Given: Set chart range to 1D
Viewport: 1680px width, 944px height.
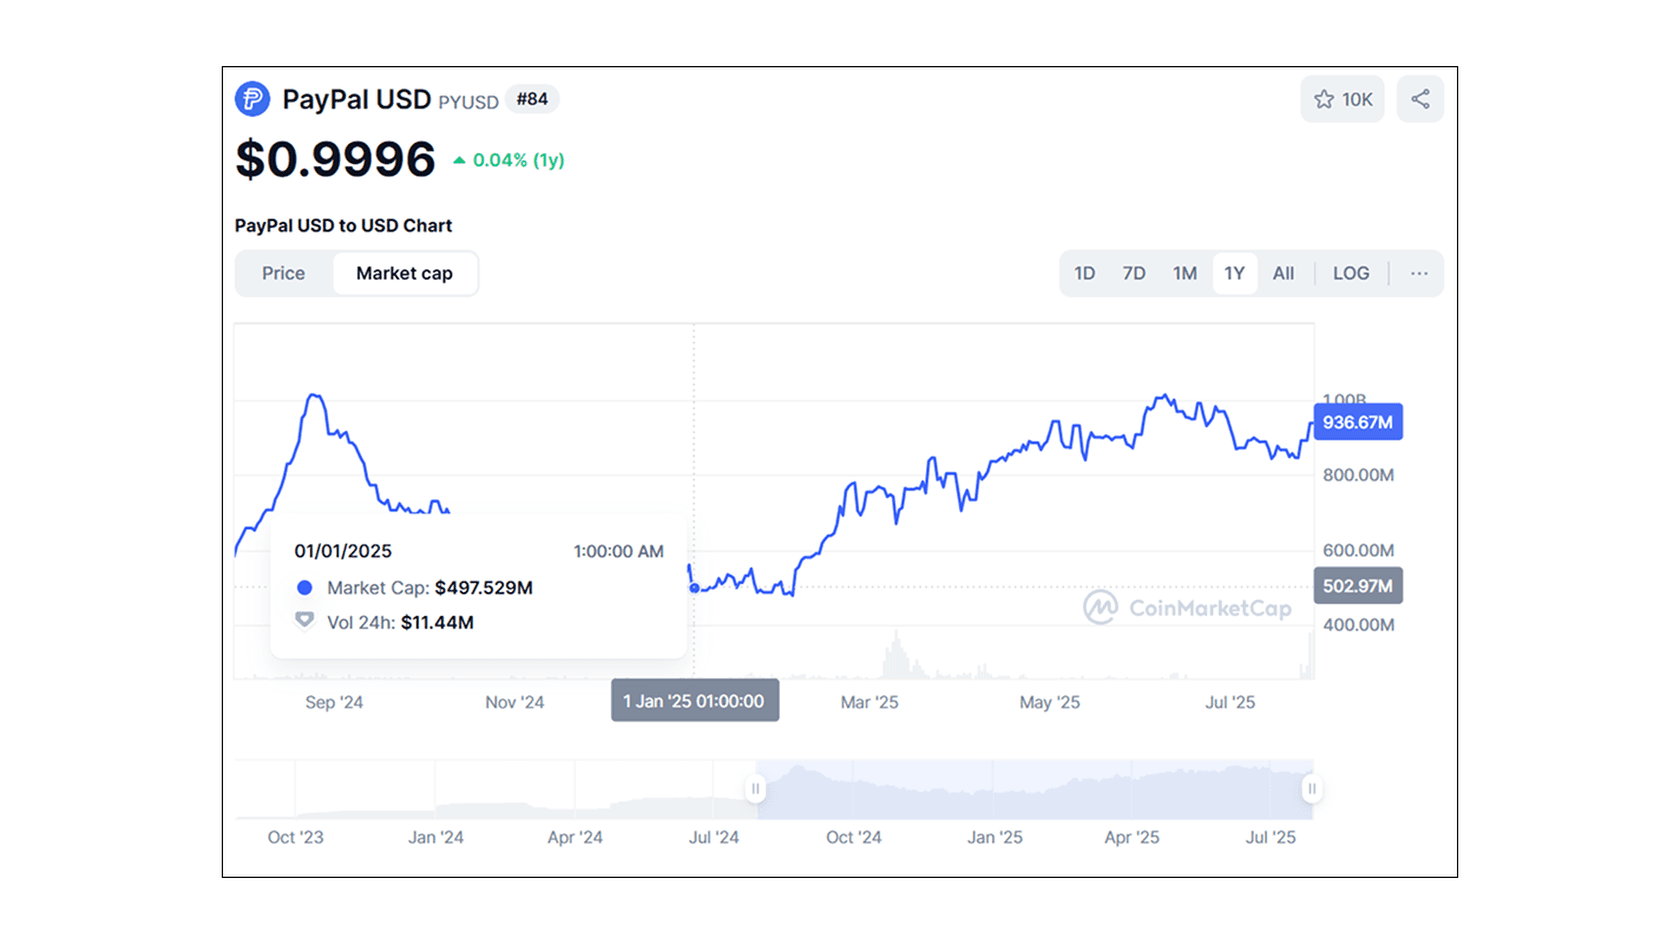Looking at the screenshot, I should pyautogui.click(x=1085, y=273).
